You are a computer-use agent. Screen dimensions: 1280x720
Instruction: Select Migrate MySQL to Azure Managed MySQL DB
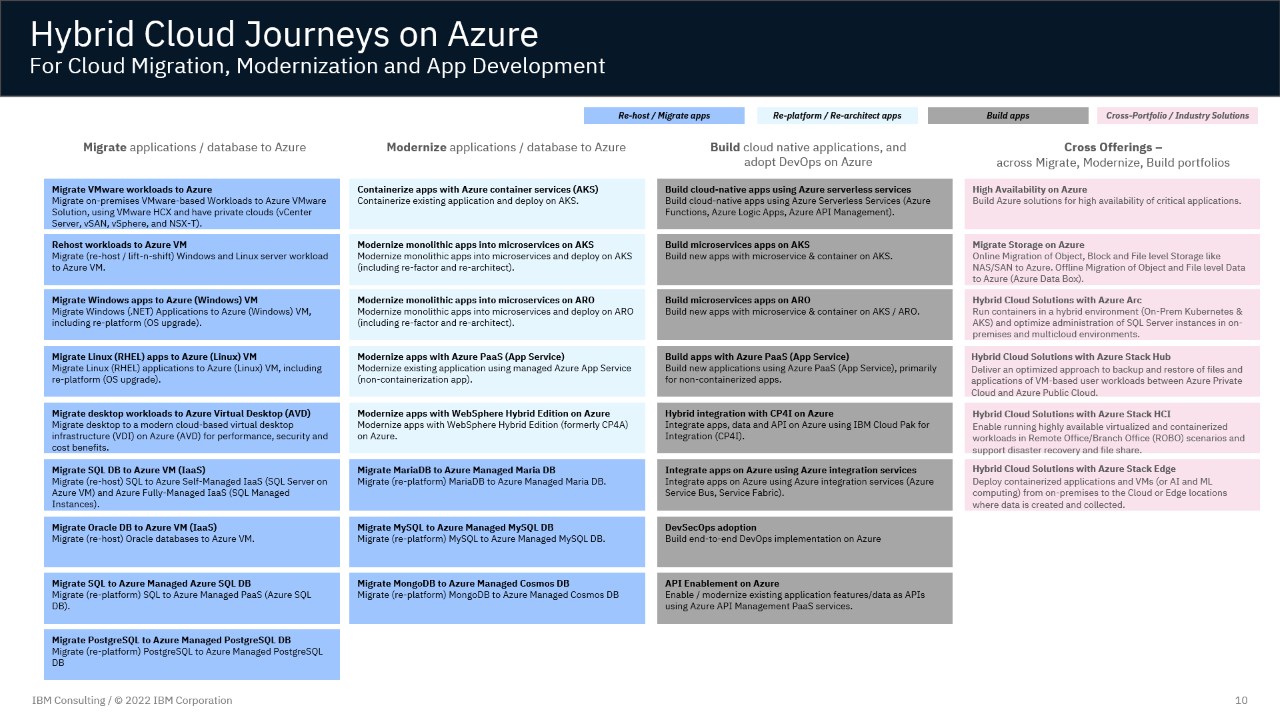497,541
